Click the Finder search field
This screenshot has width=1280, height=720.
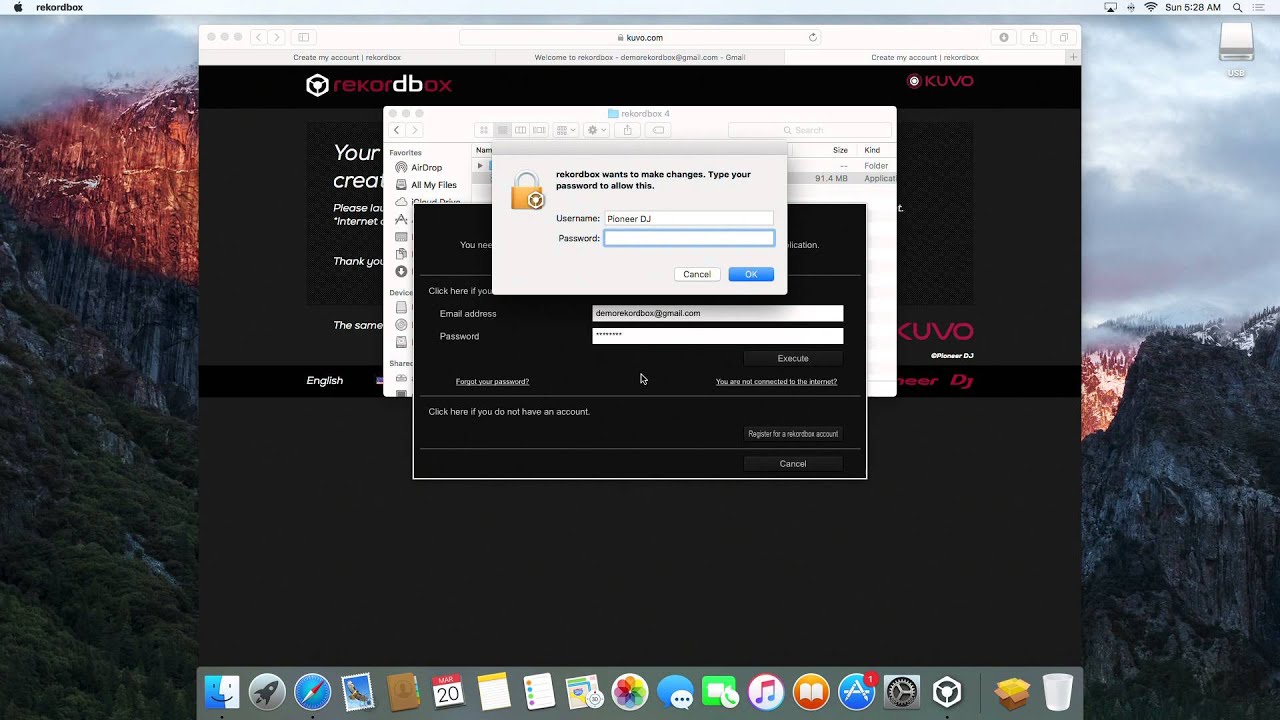point(809,130)
